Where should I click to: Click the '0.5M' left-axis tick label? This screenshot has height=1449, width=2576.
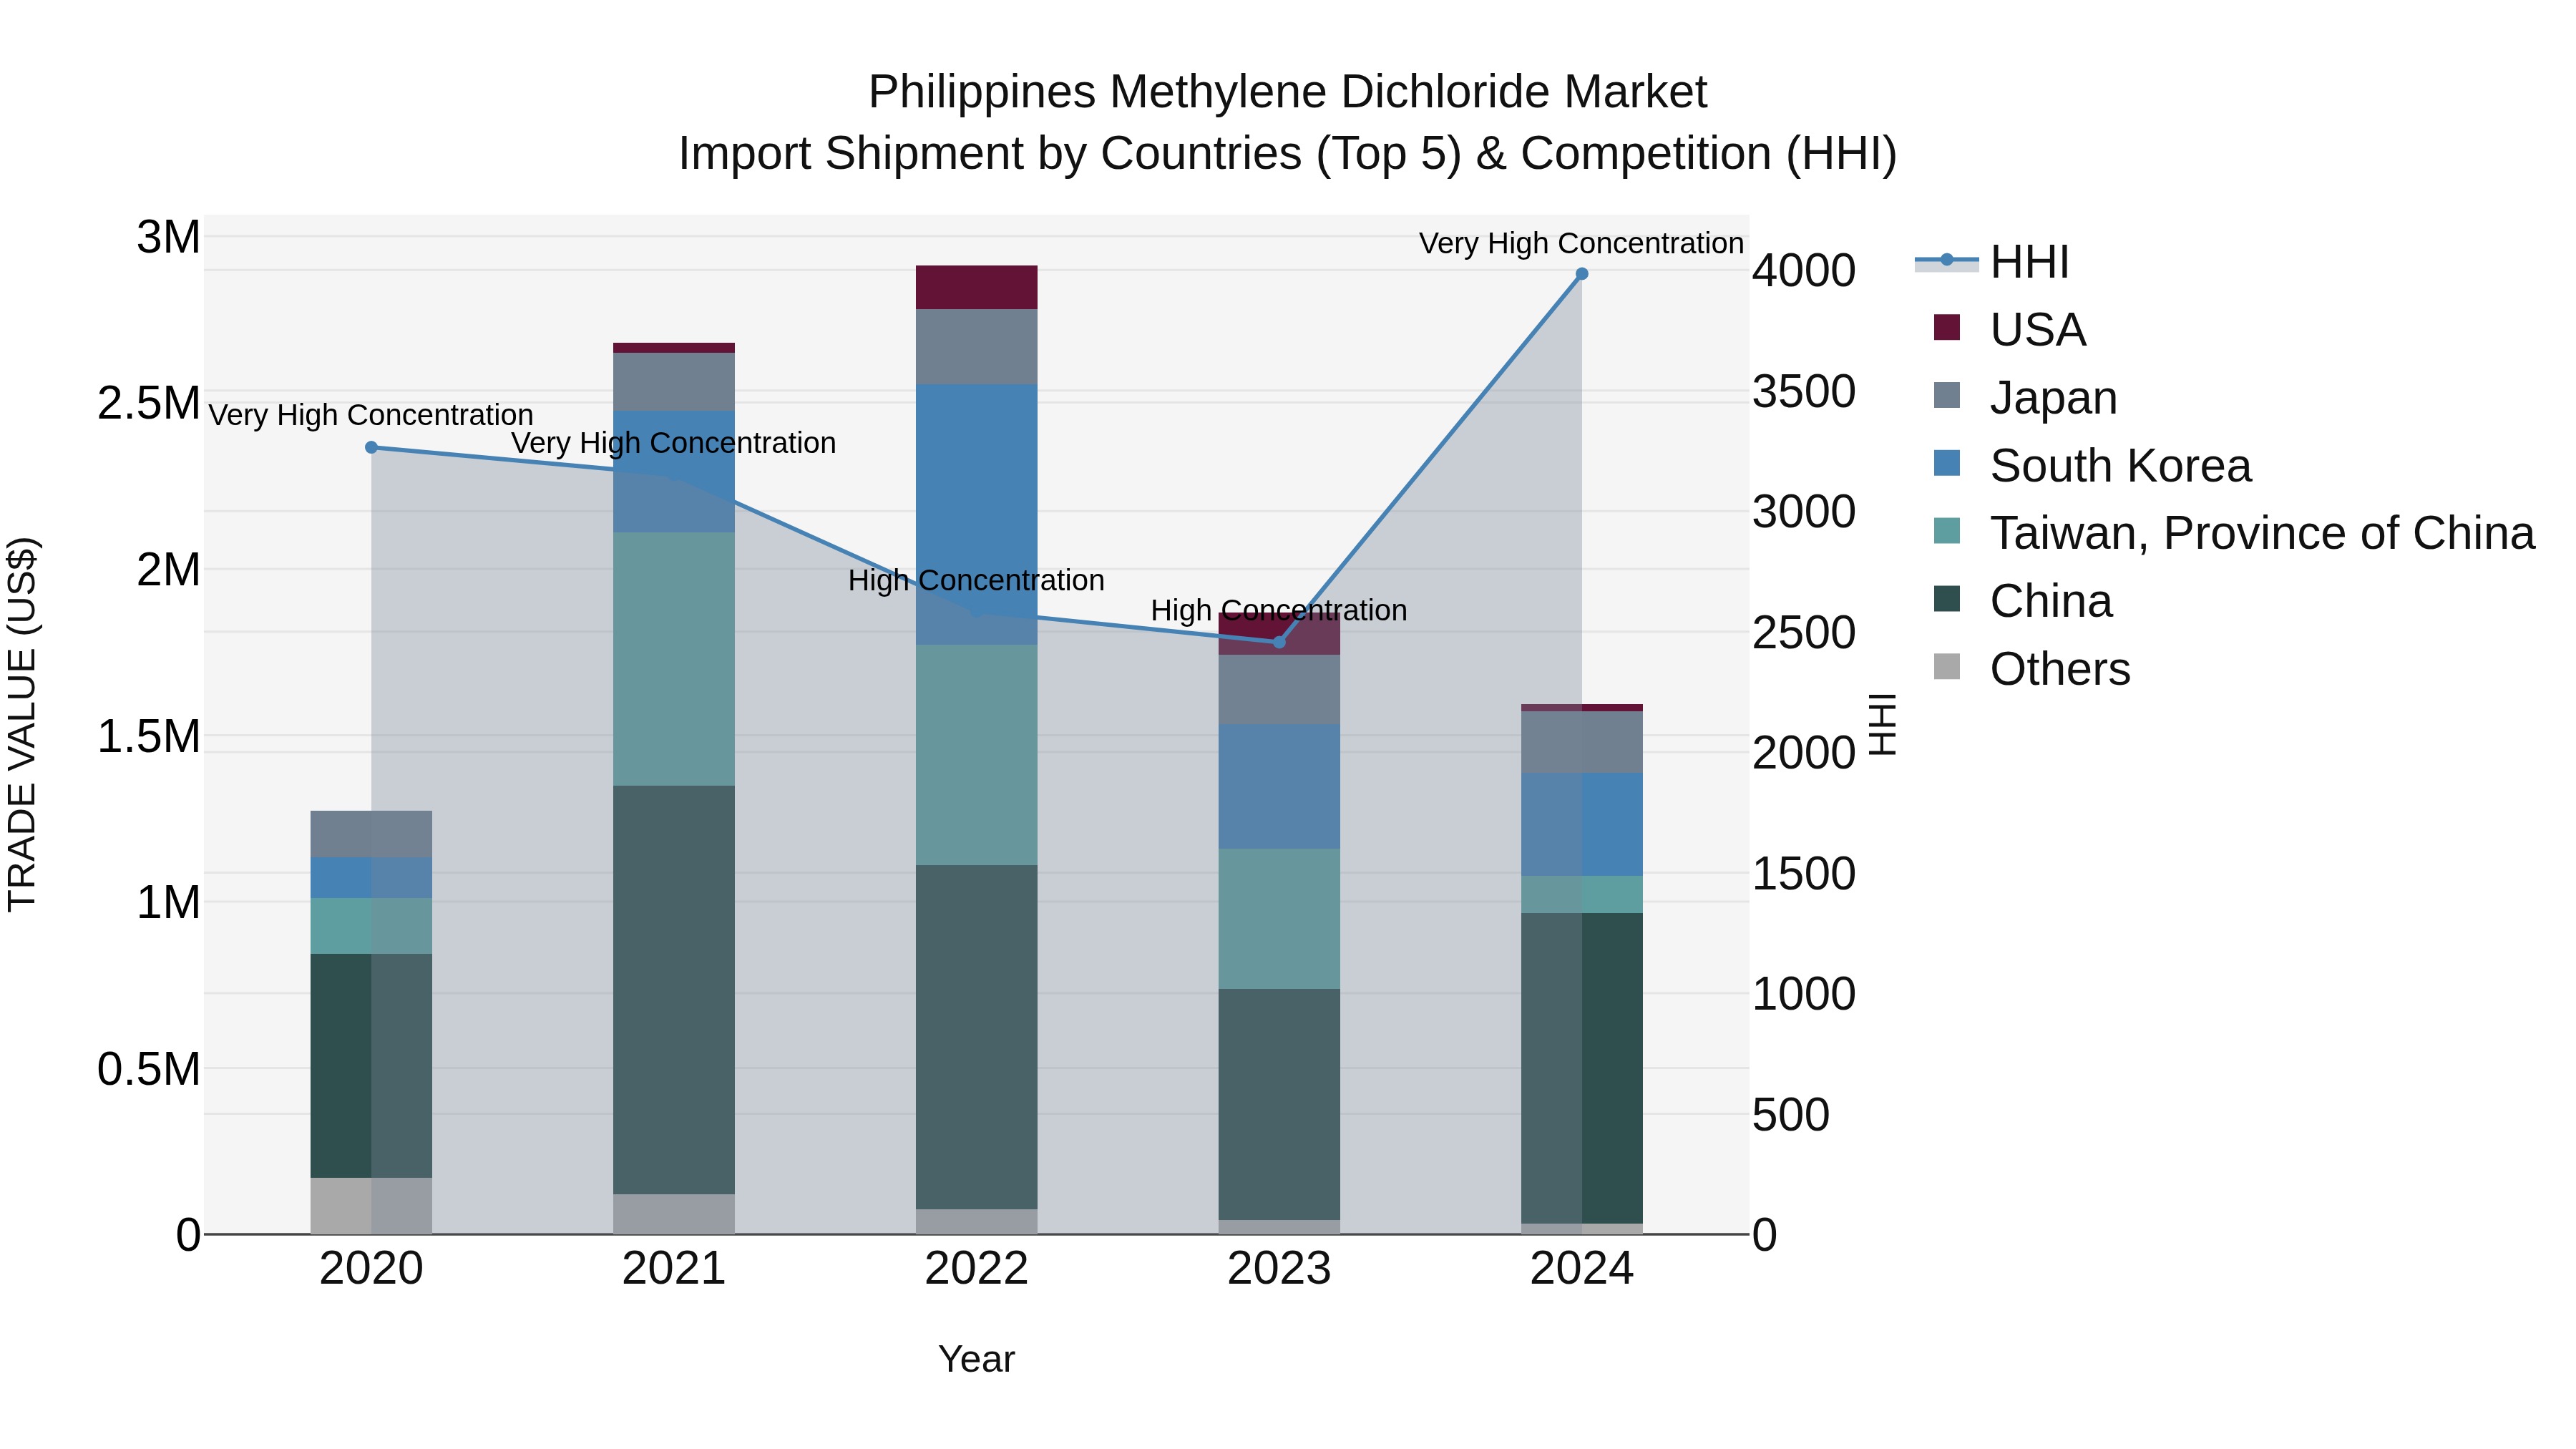[x=149, y=1069]
